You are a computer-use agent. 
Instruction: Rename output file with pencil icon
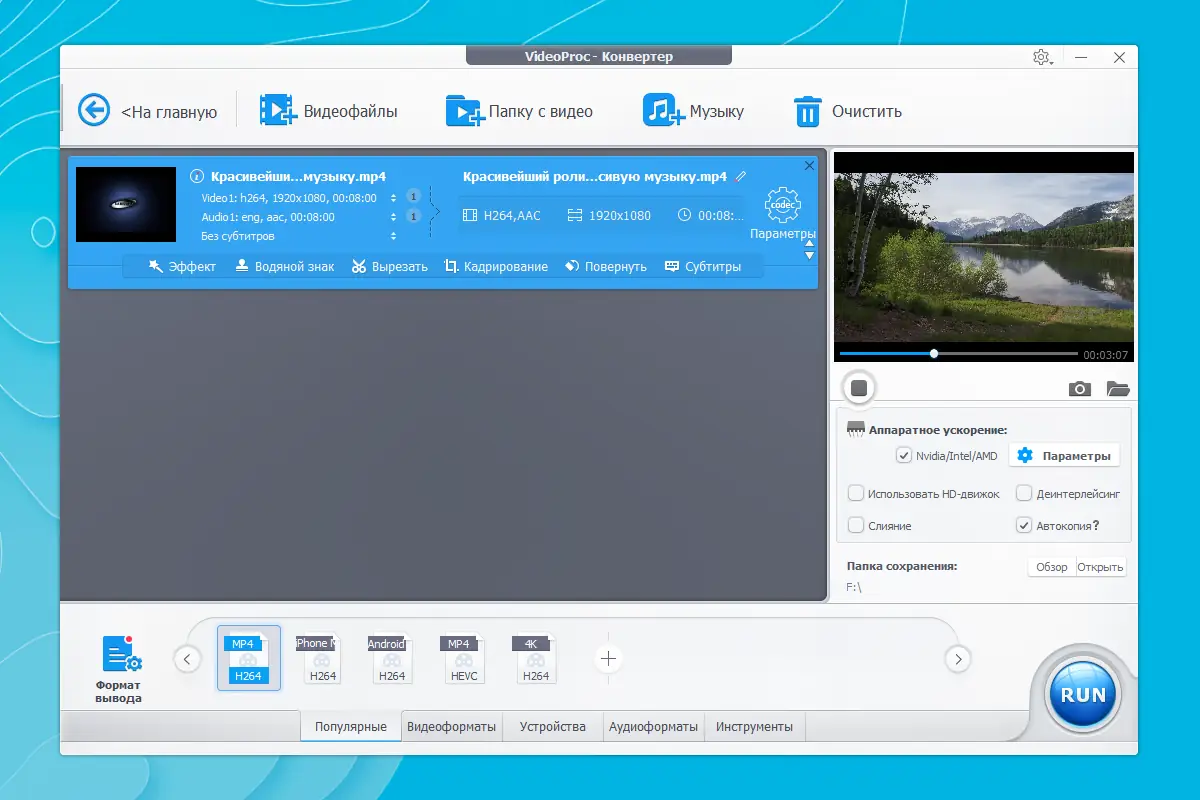[741, 176]
